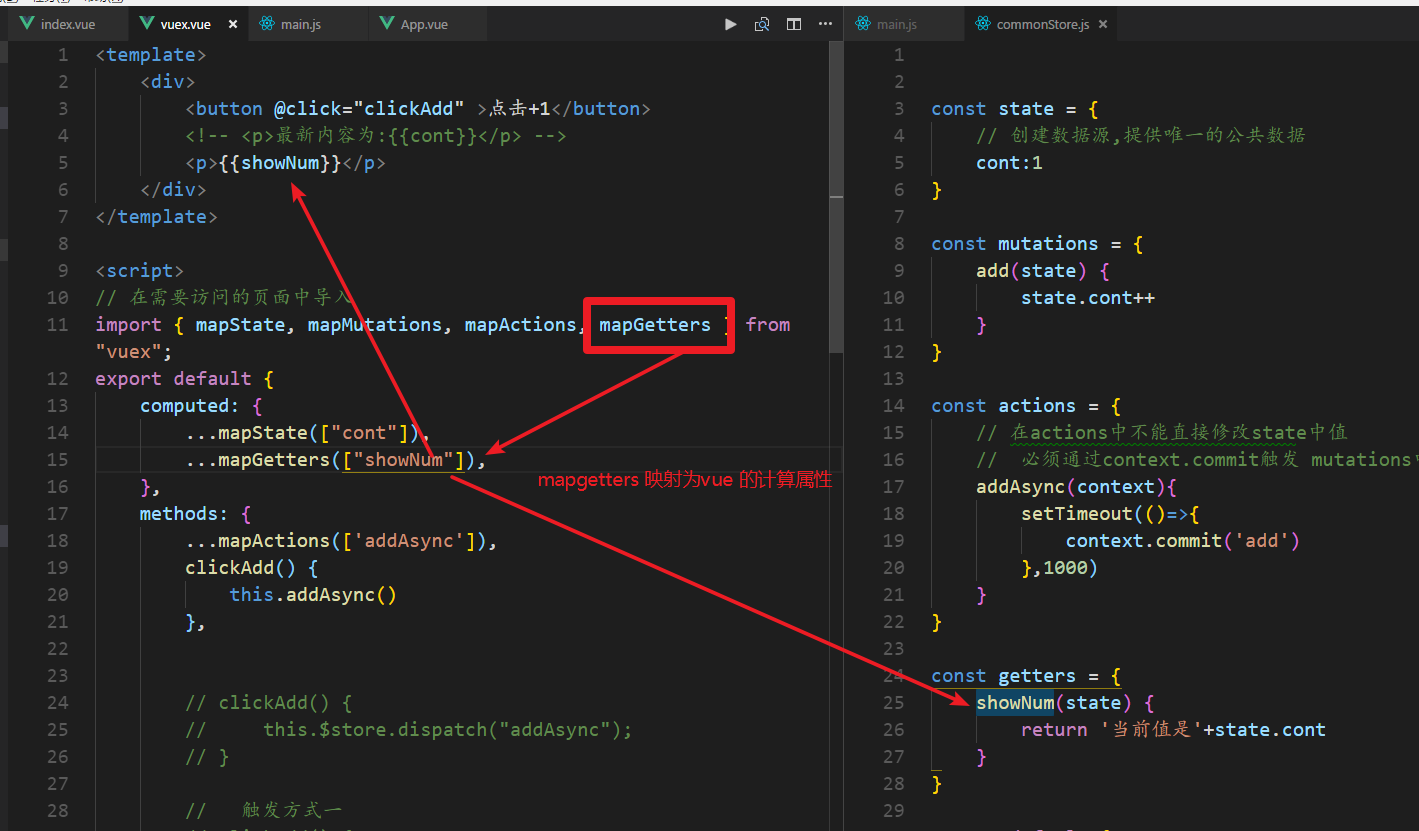This screenshot has width=1419, height=831.
Task: Open the More Actions ellipsis menu
Action: pyautogui.click(x=825, y=24)
